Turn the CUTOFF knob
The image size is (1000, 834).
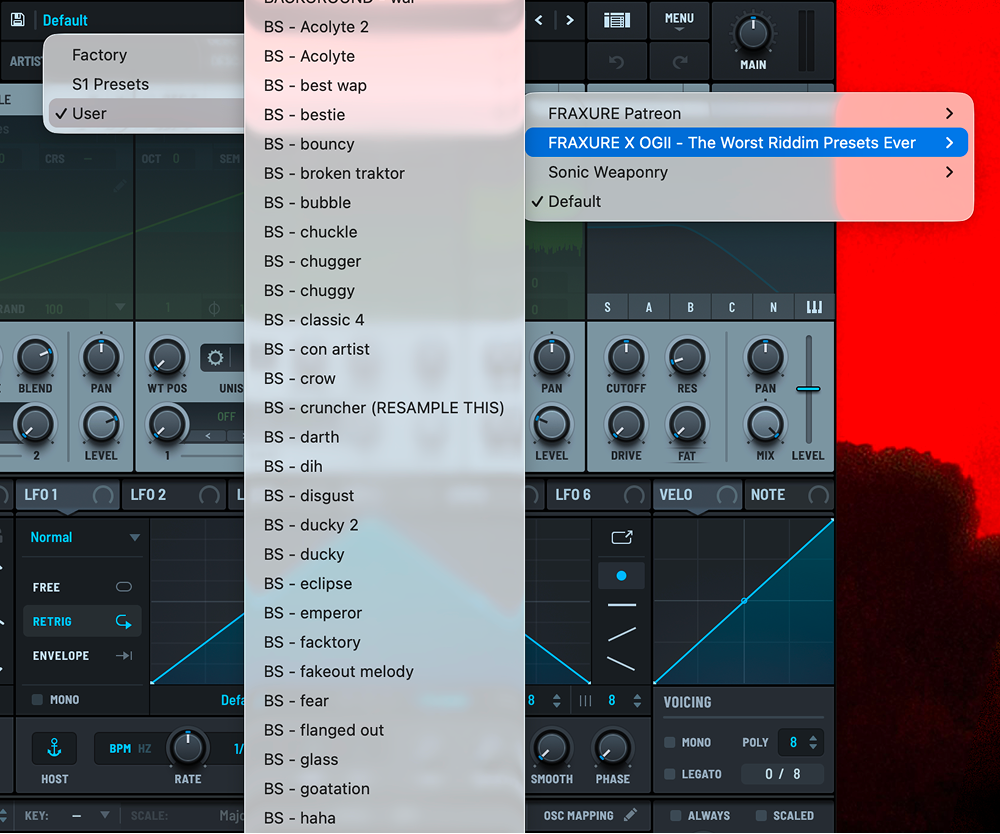(626, 357)
